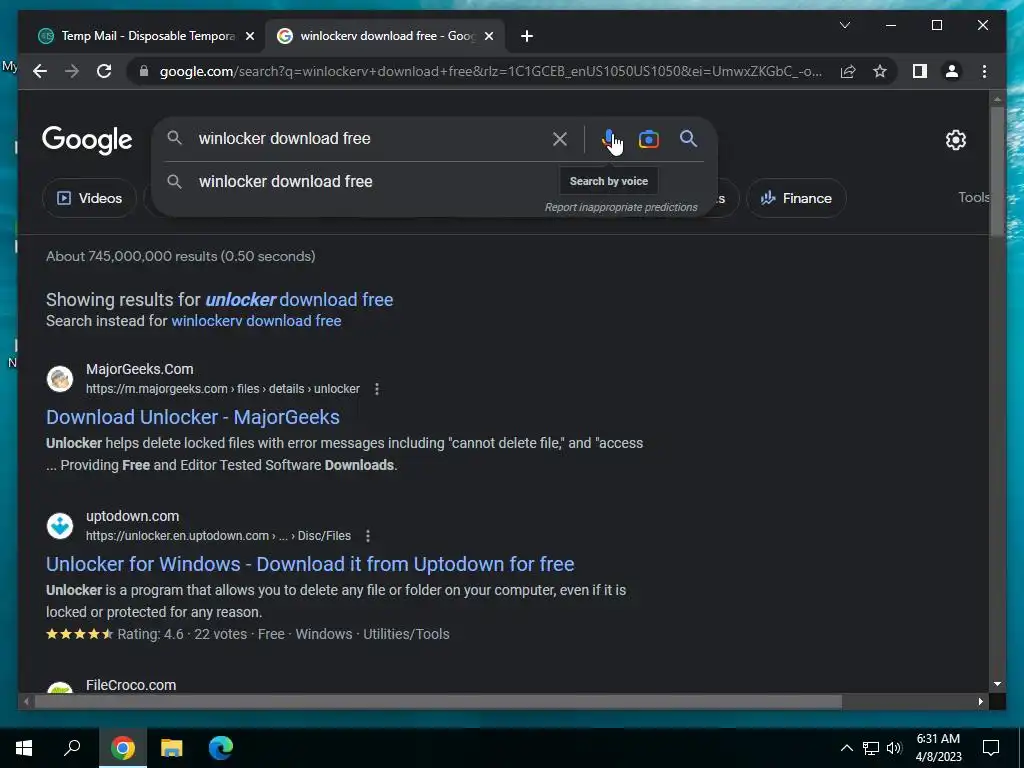This screenshot has width=1024, height=768.
Task: Open a new browser tab
Action: pos(527,36)
